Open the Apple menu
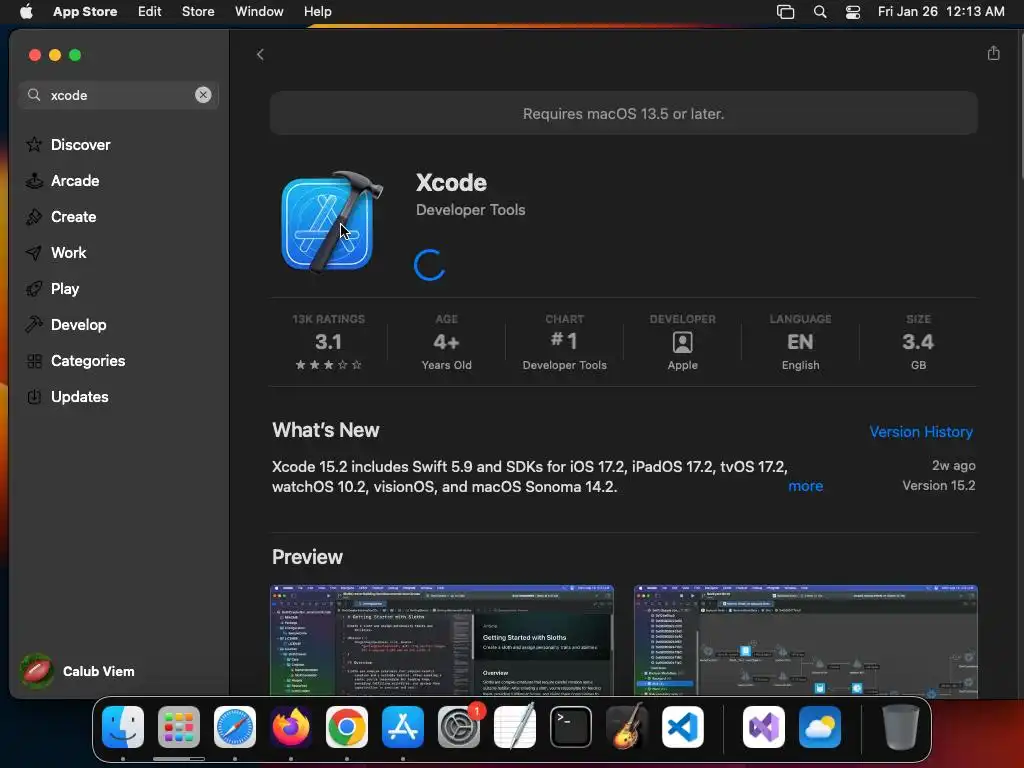1024x768 pixels. (x=26, y=12)
